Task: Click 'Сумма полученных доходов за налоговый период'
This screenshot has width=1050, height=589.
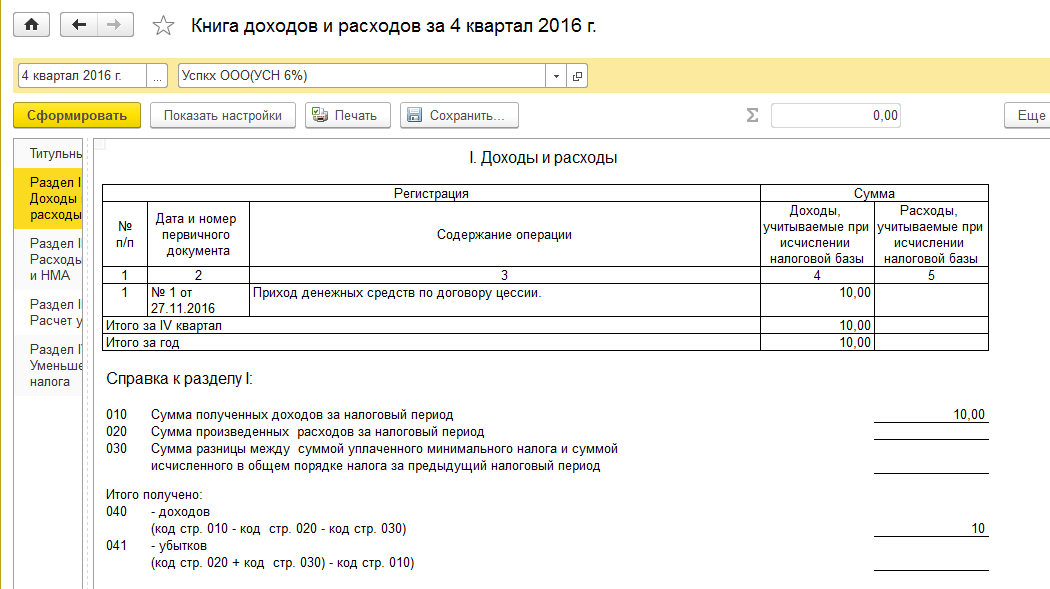Action: (302, 415)
